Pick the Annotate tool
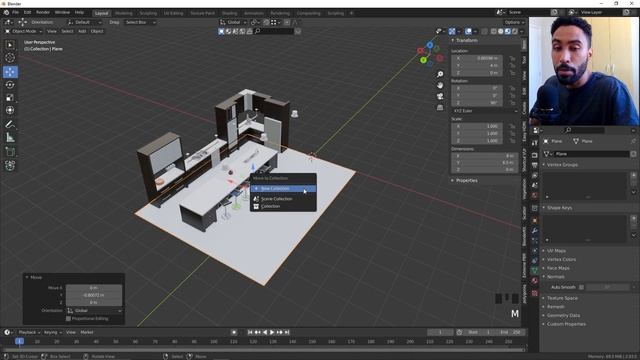The image size is (640, 360). (x=10, y=124)
